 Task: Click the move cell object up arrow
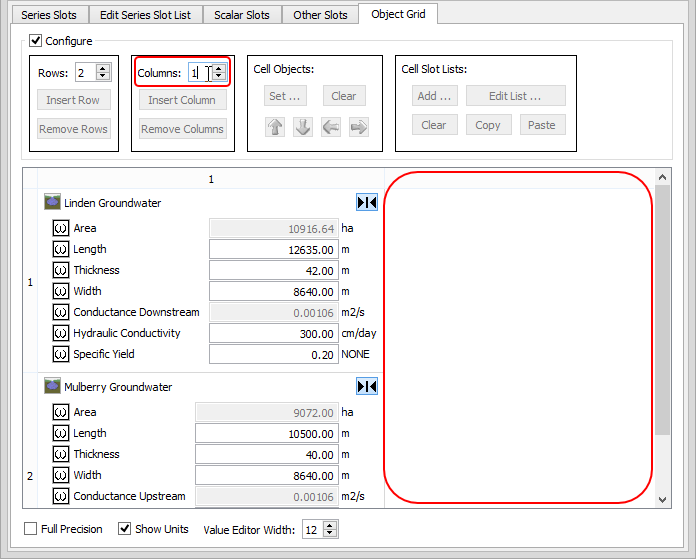[275, 127]
